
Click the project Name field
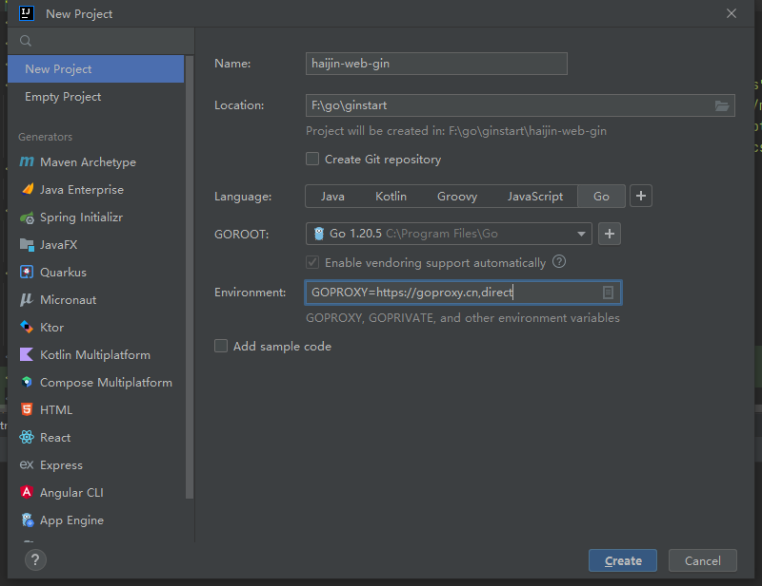pyautogui.click(x=436, y=64)
